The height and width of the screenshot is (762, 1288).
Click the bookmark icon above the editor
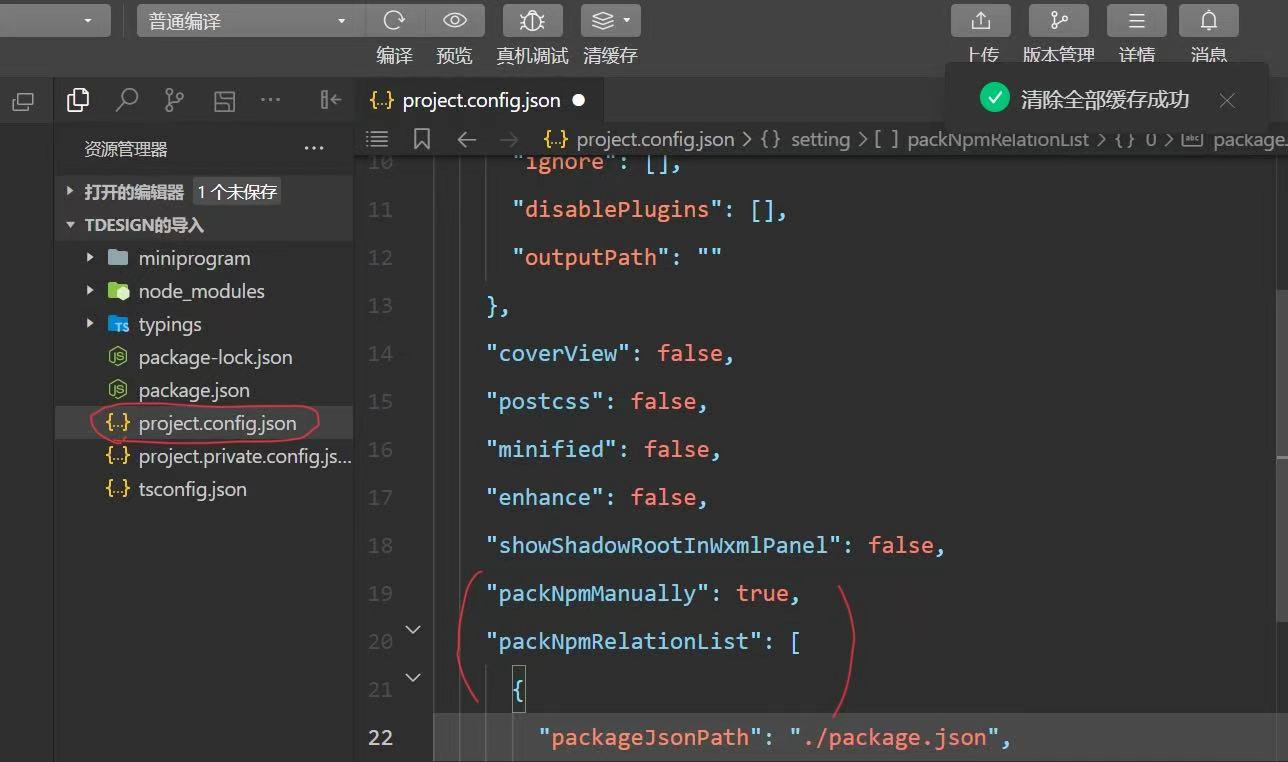[x=421, y=138]
